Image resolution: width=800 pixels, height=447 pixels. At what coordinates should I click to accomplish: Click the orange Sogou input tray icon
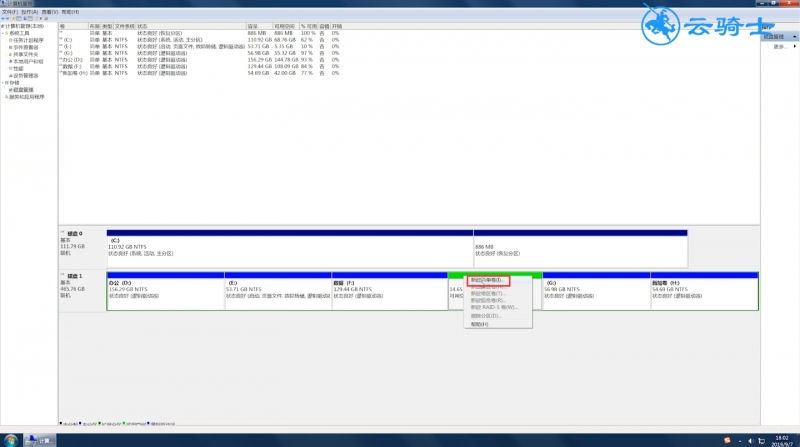point(727,440)
